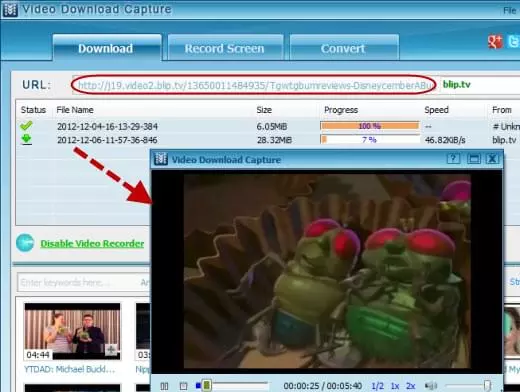Image resolution: width=520 pixels, height=392 pixels.
Task: Click the green downloading arrow status icon
Action: [26, 139]
